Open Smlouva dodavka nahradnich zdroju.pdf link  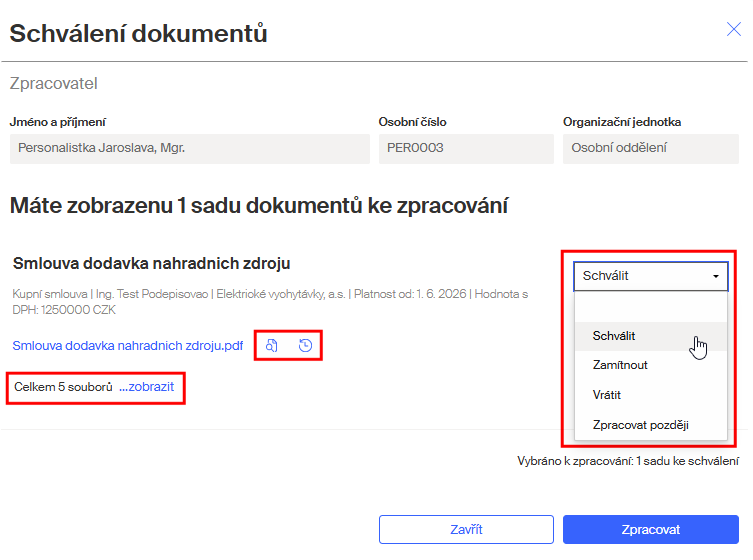(128, 346)
